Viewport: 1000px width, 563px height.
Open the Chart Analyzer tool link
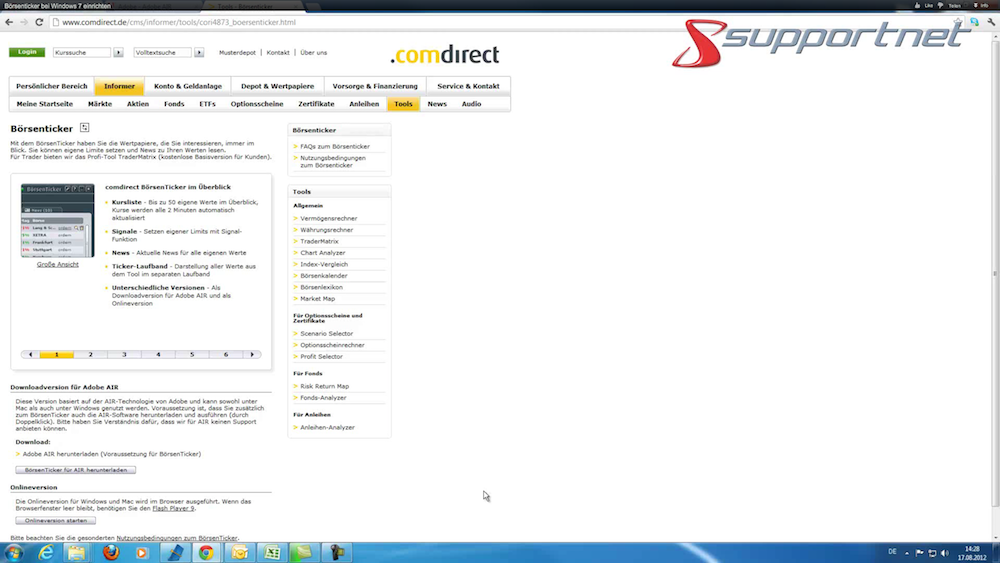[323, 253]
